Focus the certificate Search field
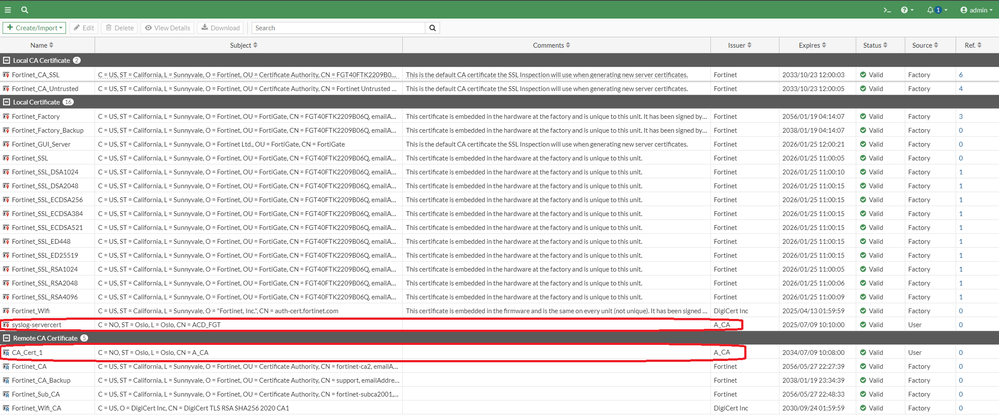Viewport: 999px width, 416px height. (338, 28)
